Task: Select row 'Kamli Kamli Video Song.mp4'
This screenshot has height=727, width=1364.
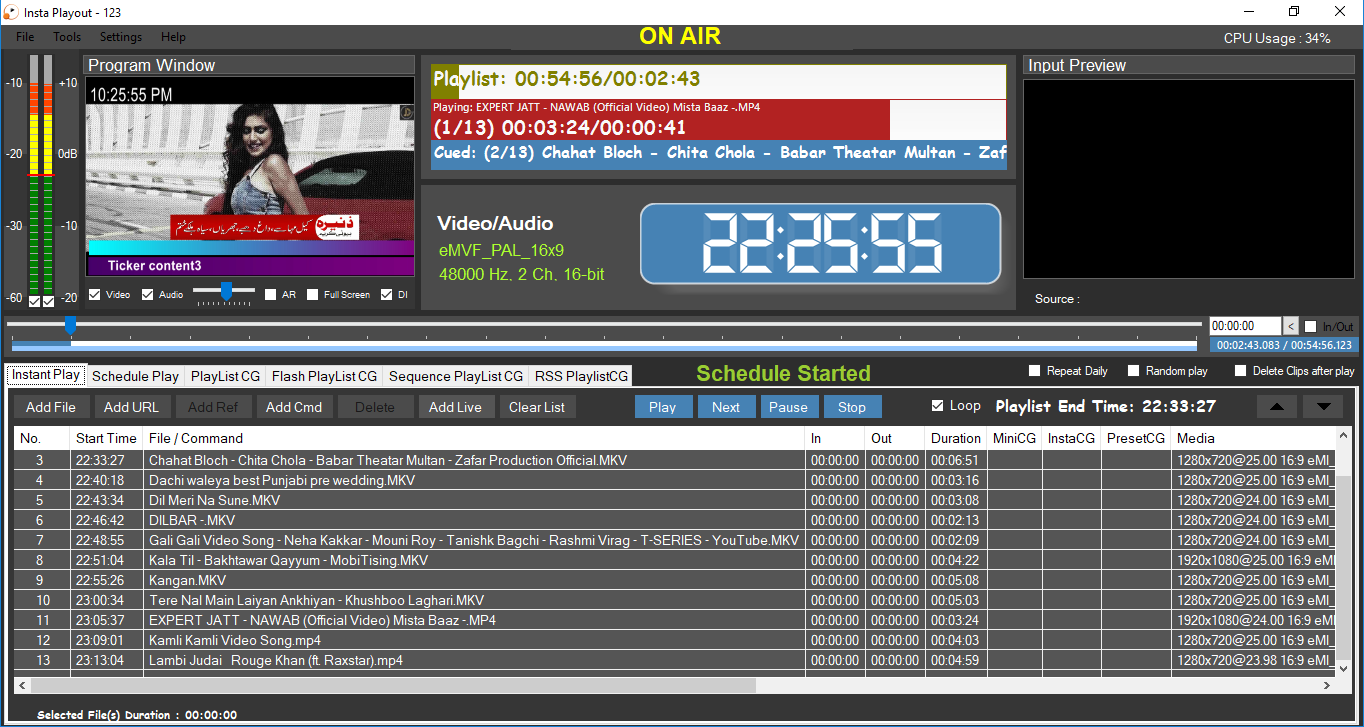Action: (674, 640)
